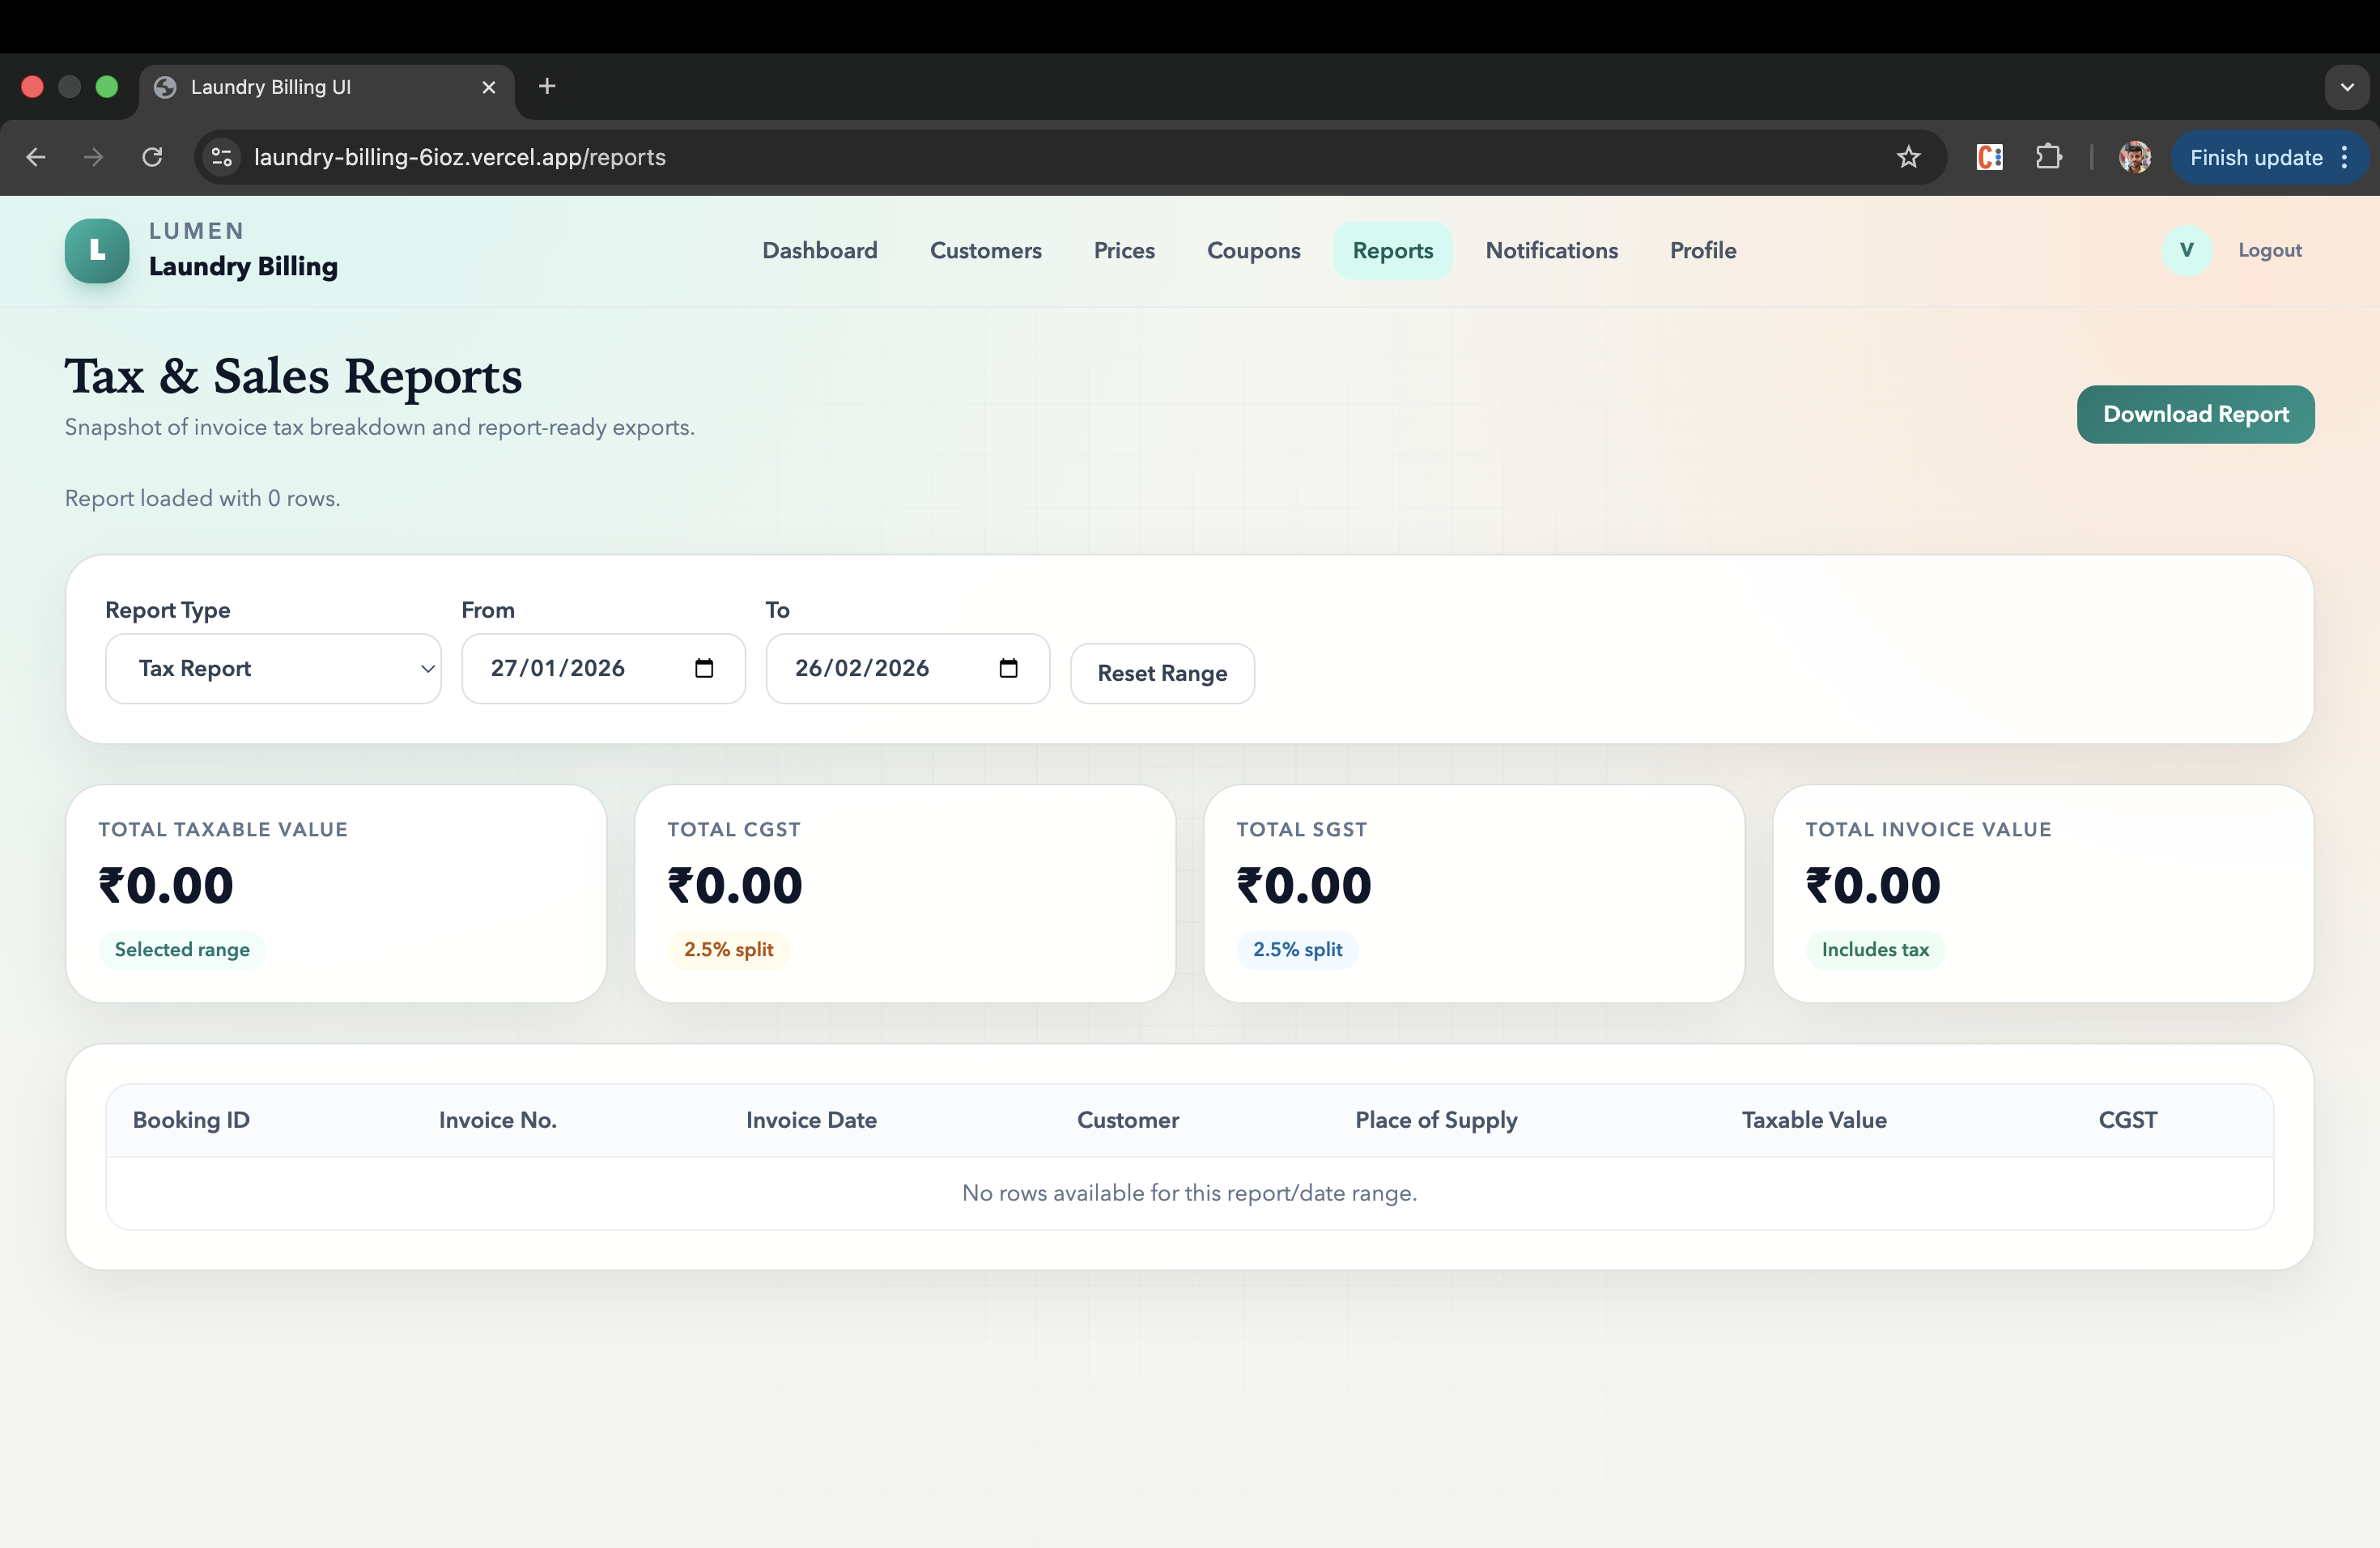This screenshot has width=2380, height=1548.
Task: Click the bookmark star icon
Action: (1908, 157)
